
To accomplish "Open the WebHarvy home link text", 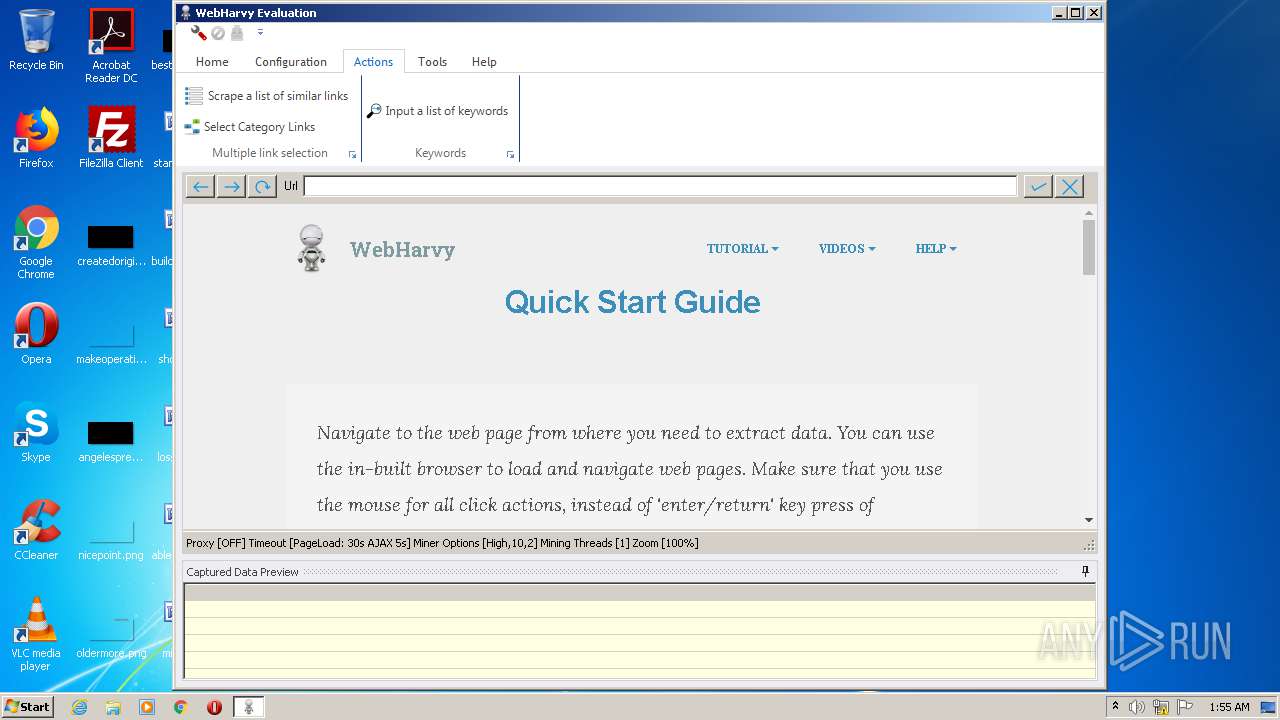I will tap(402, 250).
